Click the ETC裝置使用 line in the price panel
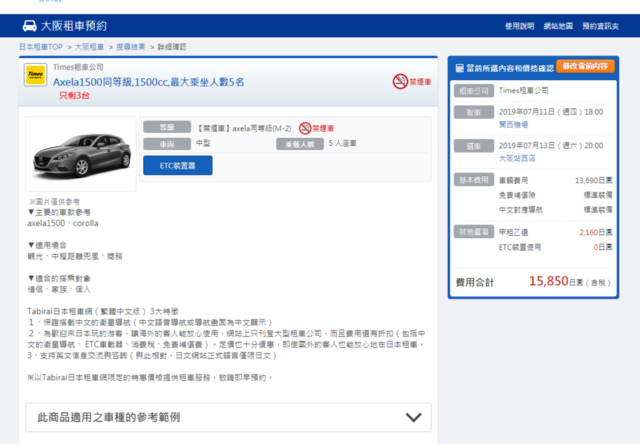Image resolution: width=640 pixels, height=444 pixels. [x=555, y=247]
